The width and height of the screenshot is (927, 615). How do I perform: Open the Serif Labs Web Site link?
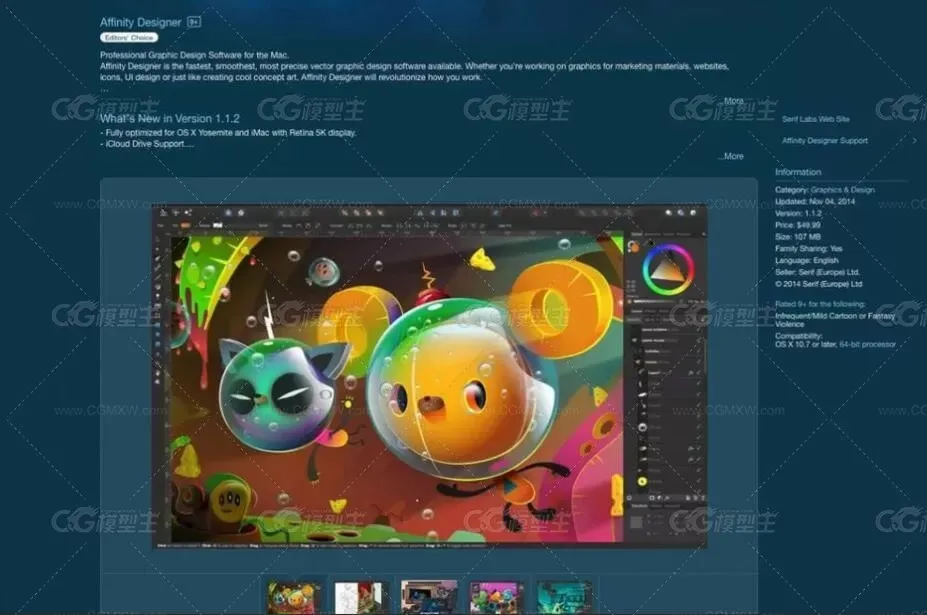(x=815, y=119)
